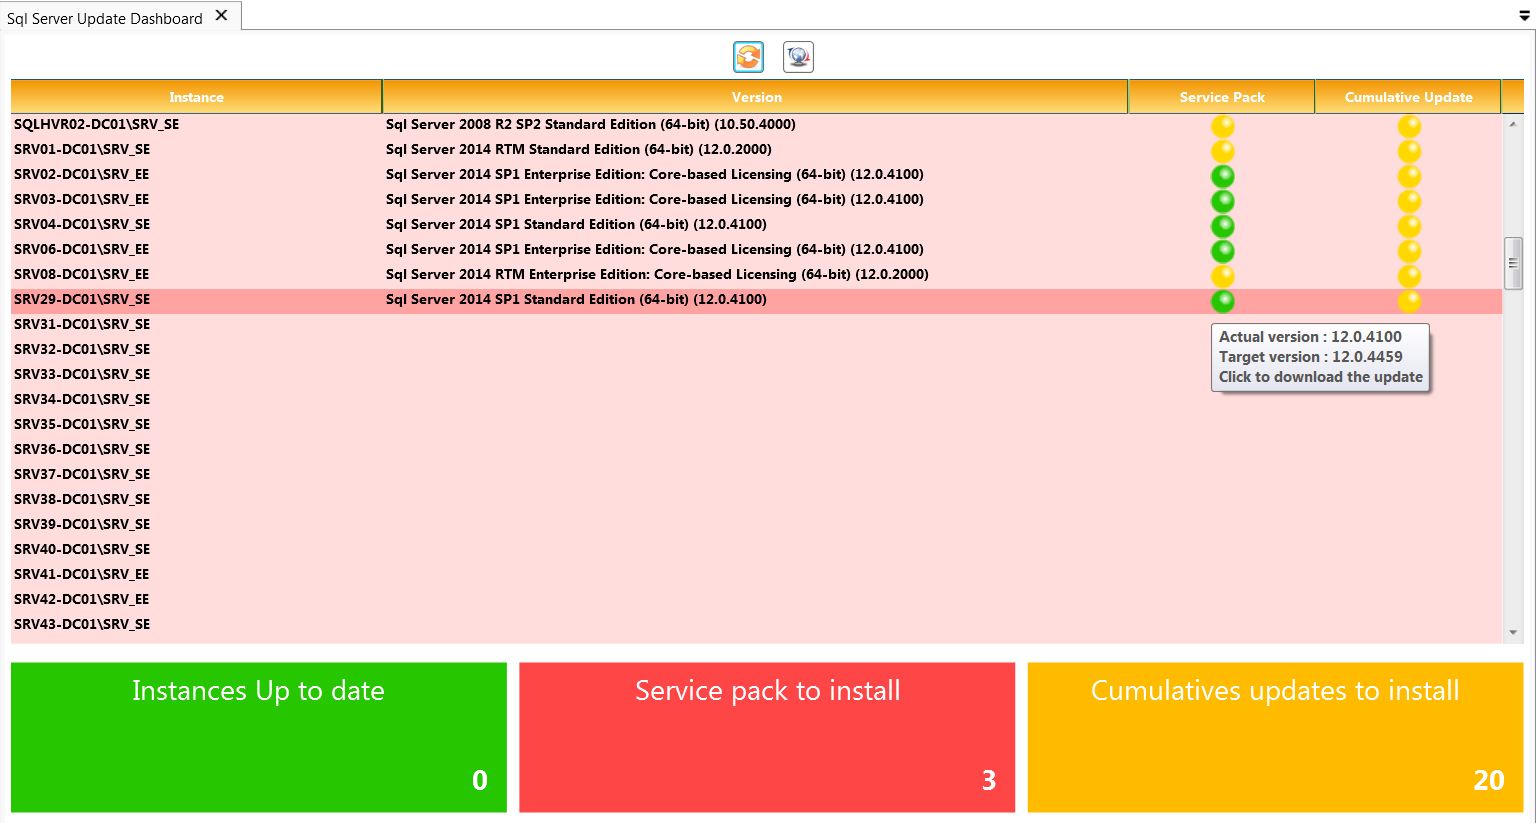
Task: Click Service Pack status dot for SQLHVR02-DC01\SRV_SE
Action: click(x=1222, y=126)
